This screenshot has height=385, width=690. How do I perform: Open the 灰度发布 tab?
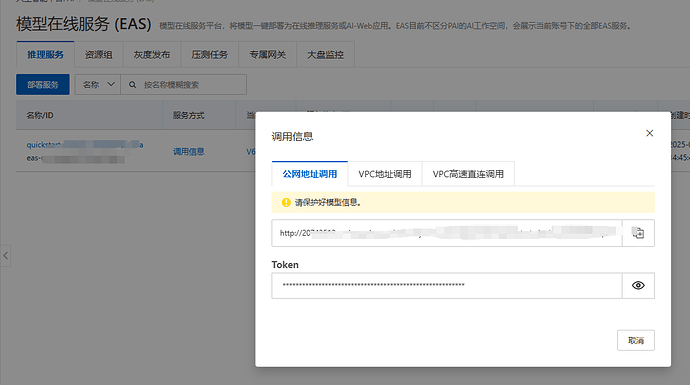click(152, 55)
